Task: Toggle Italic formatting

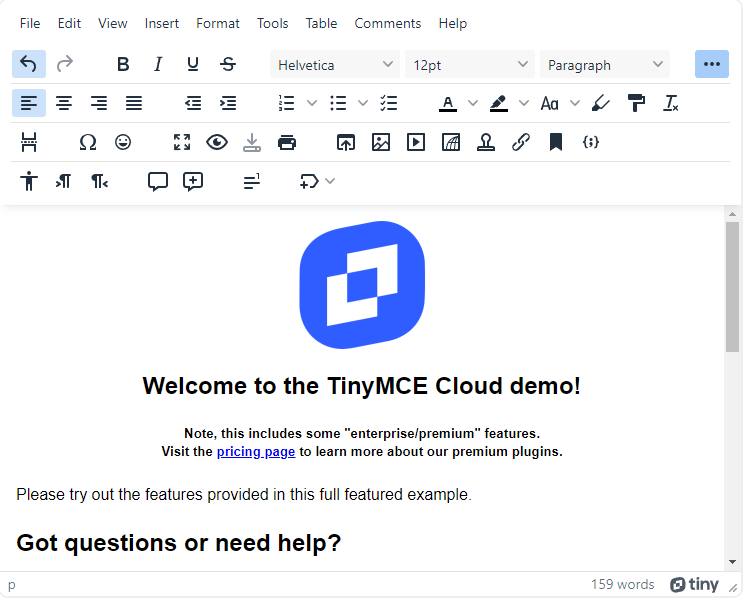Action: [158, 64]
